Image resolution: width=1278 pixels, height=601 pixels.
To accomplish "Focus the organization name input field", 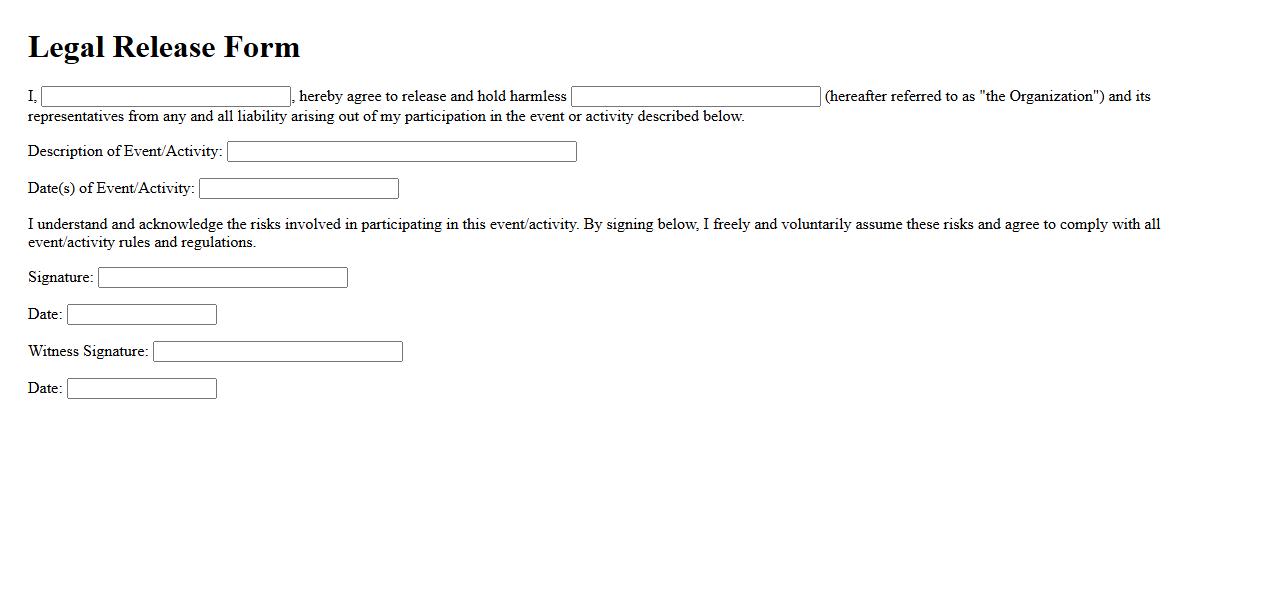I will tap(695, 97).
